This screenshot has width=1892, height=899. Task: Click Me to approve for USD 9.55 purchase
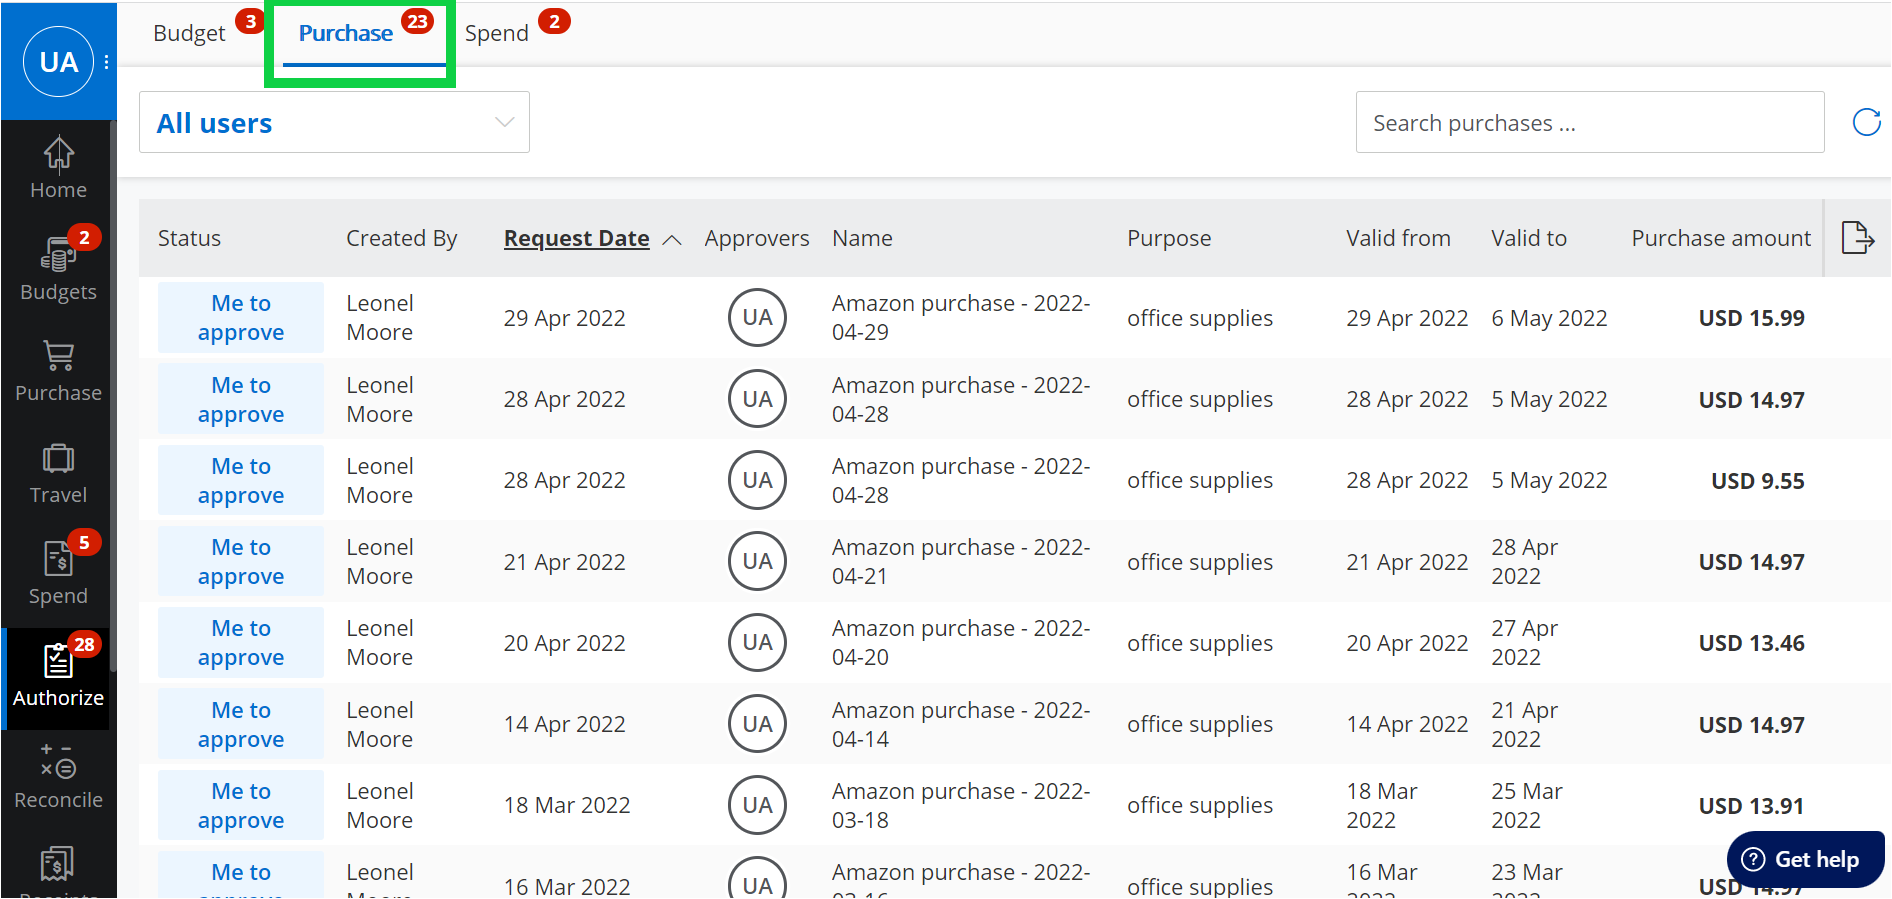pos(240,480)
